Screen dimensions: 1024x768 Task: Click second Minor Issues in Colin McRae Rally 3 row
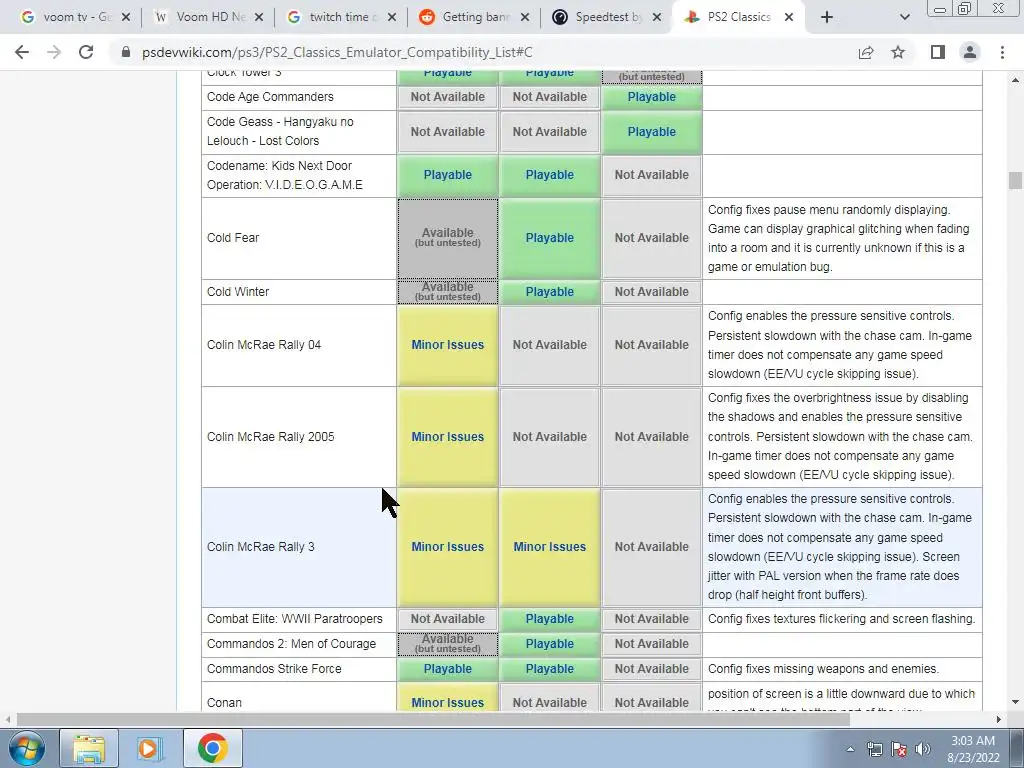[549, 547]
